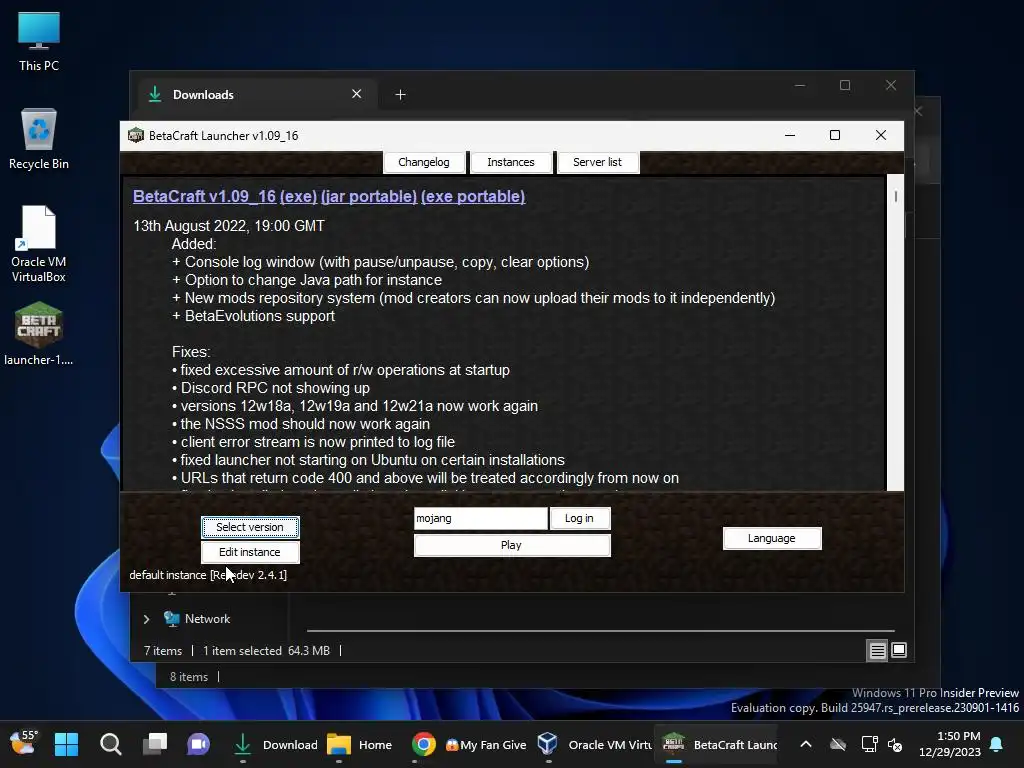Open BetaCraft launcher desktop icon
Viewport: 1024px width, 768px height.
coord(39,333)
